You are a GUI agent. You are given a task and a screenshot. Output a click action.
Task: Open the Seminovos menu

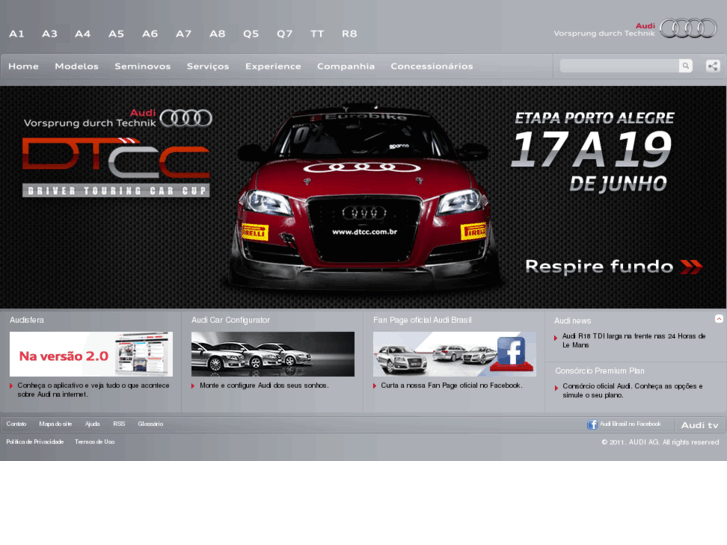pos(143,66)
